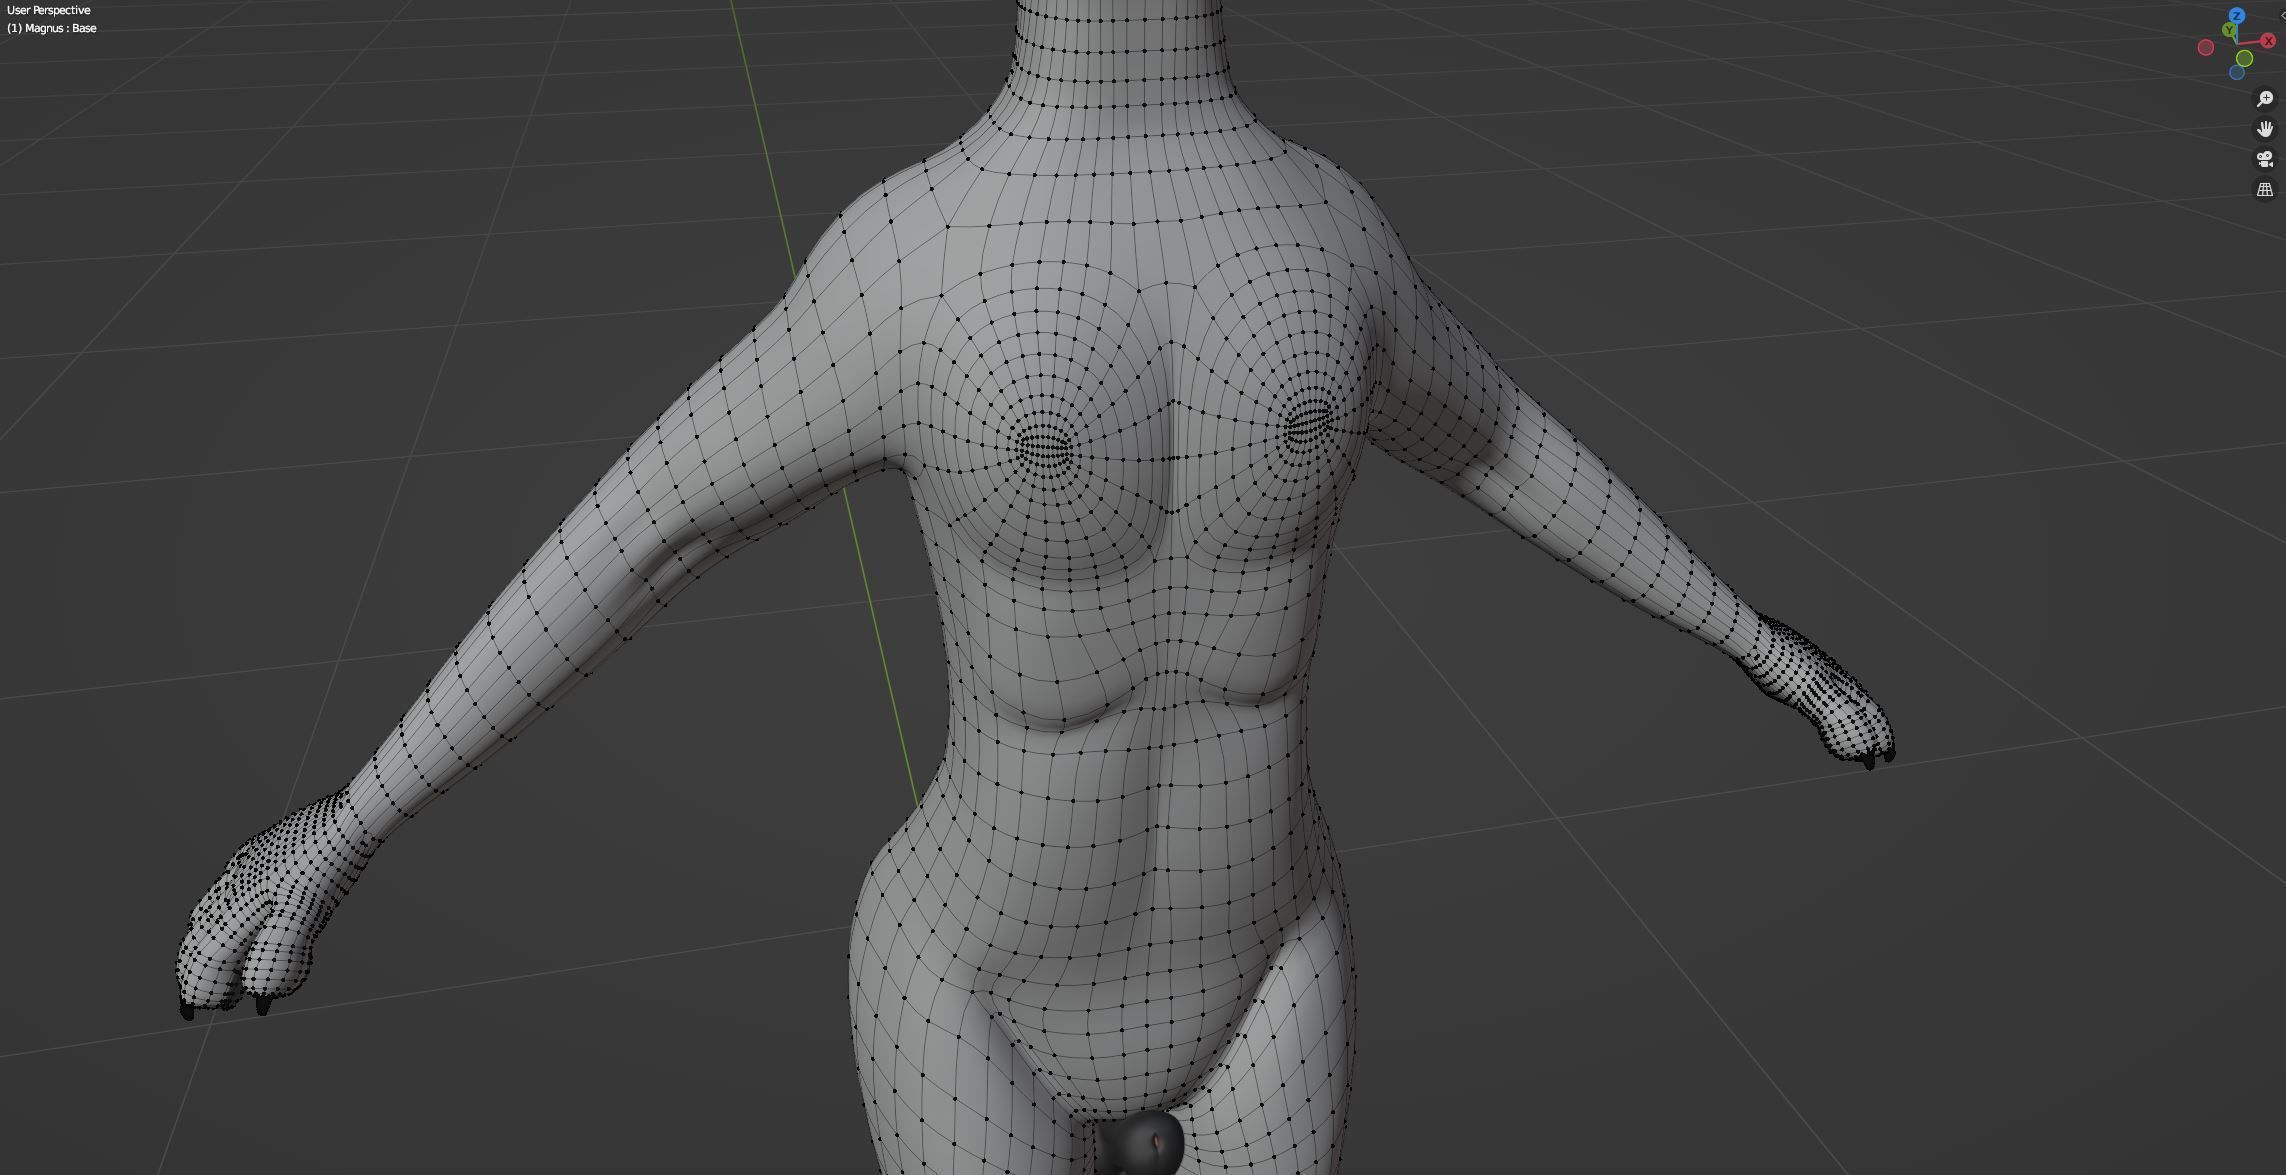This screenshot has width=2286, height=1175.
Task: Click the unlabeled blue negative Z gizmo ball
Action: click(2237, 73)
